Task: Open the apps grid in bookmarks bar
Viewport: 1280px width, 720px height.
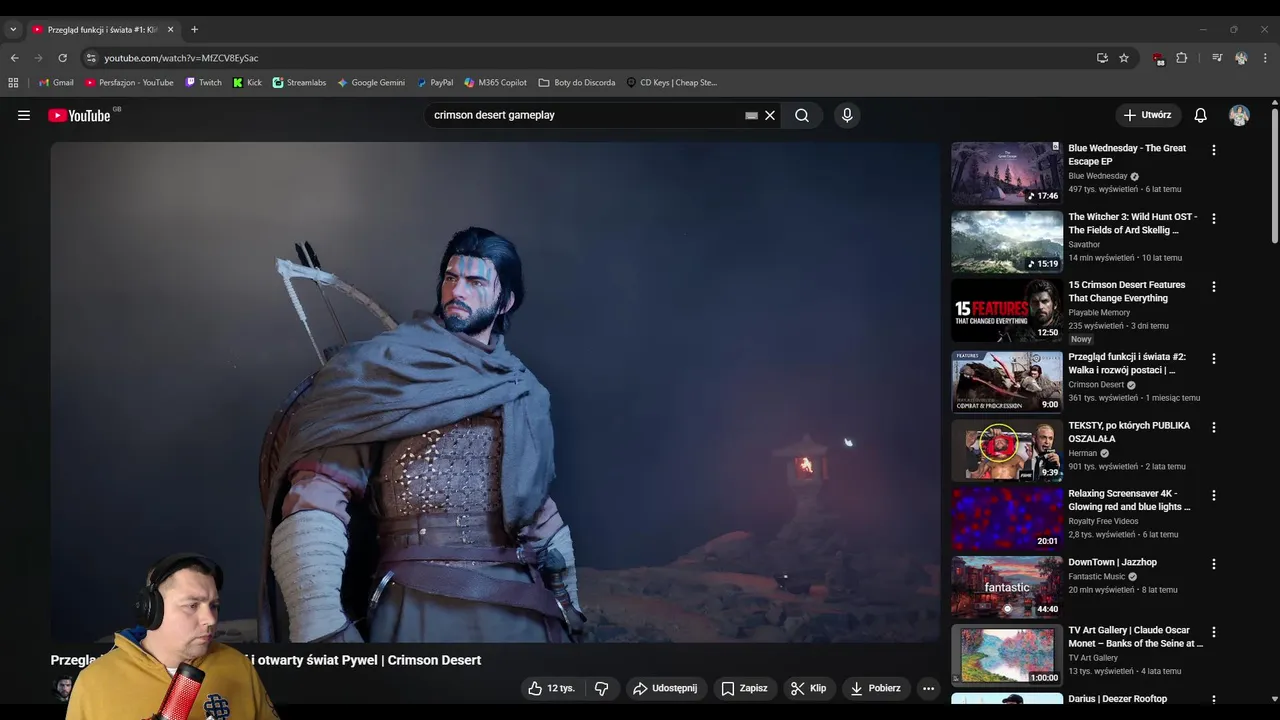Action: click(x=13, y=83)
